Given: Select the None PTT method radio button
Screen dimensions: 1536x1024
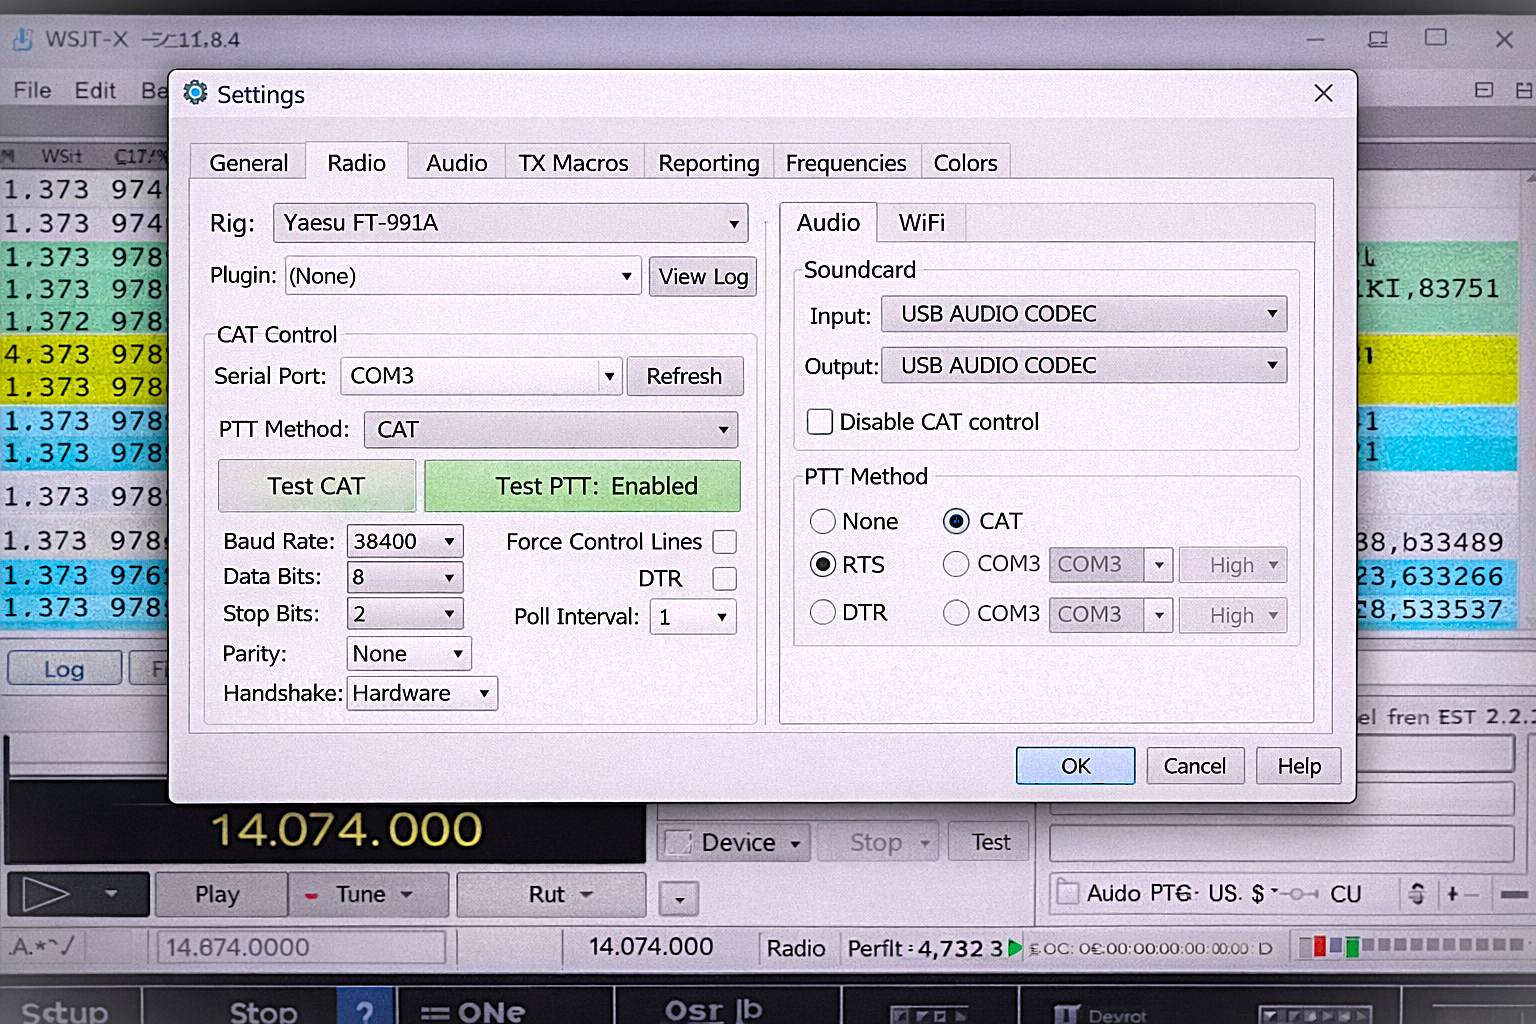Looking at the screenshot, I should [823, 521].
